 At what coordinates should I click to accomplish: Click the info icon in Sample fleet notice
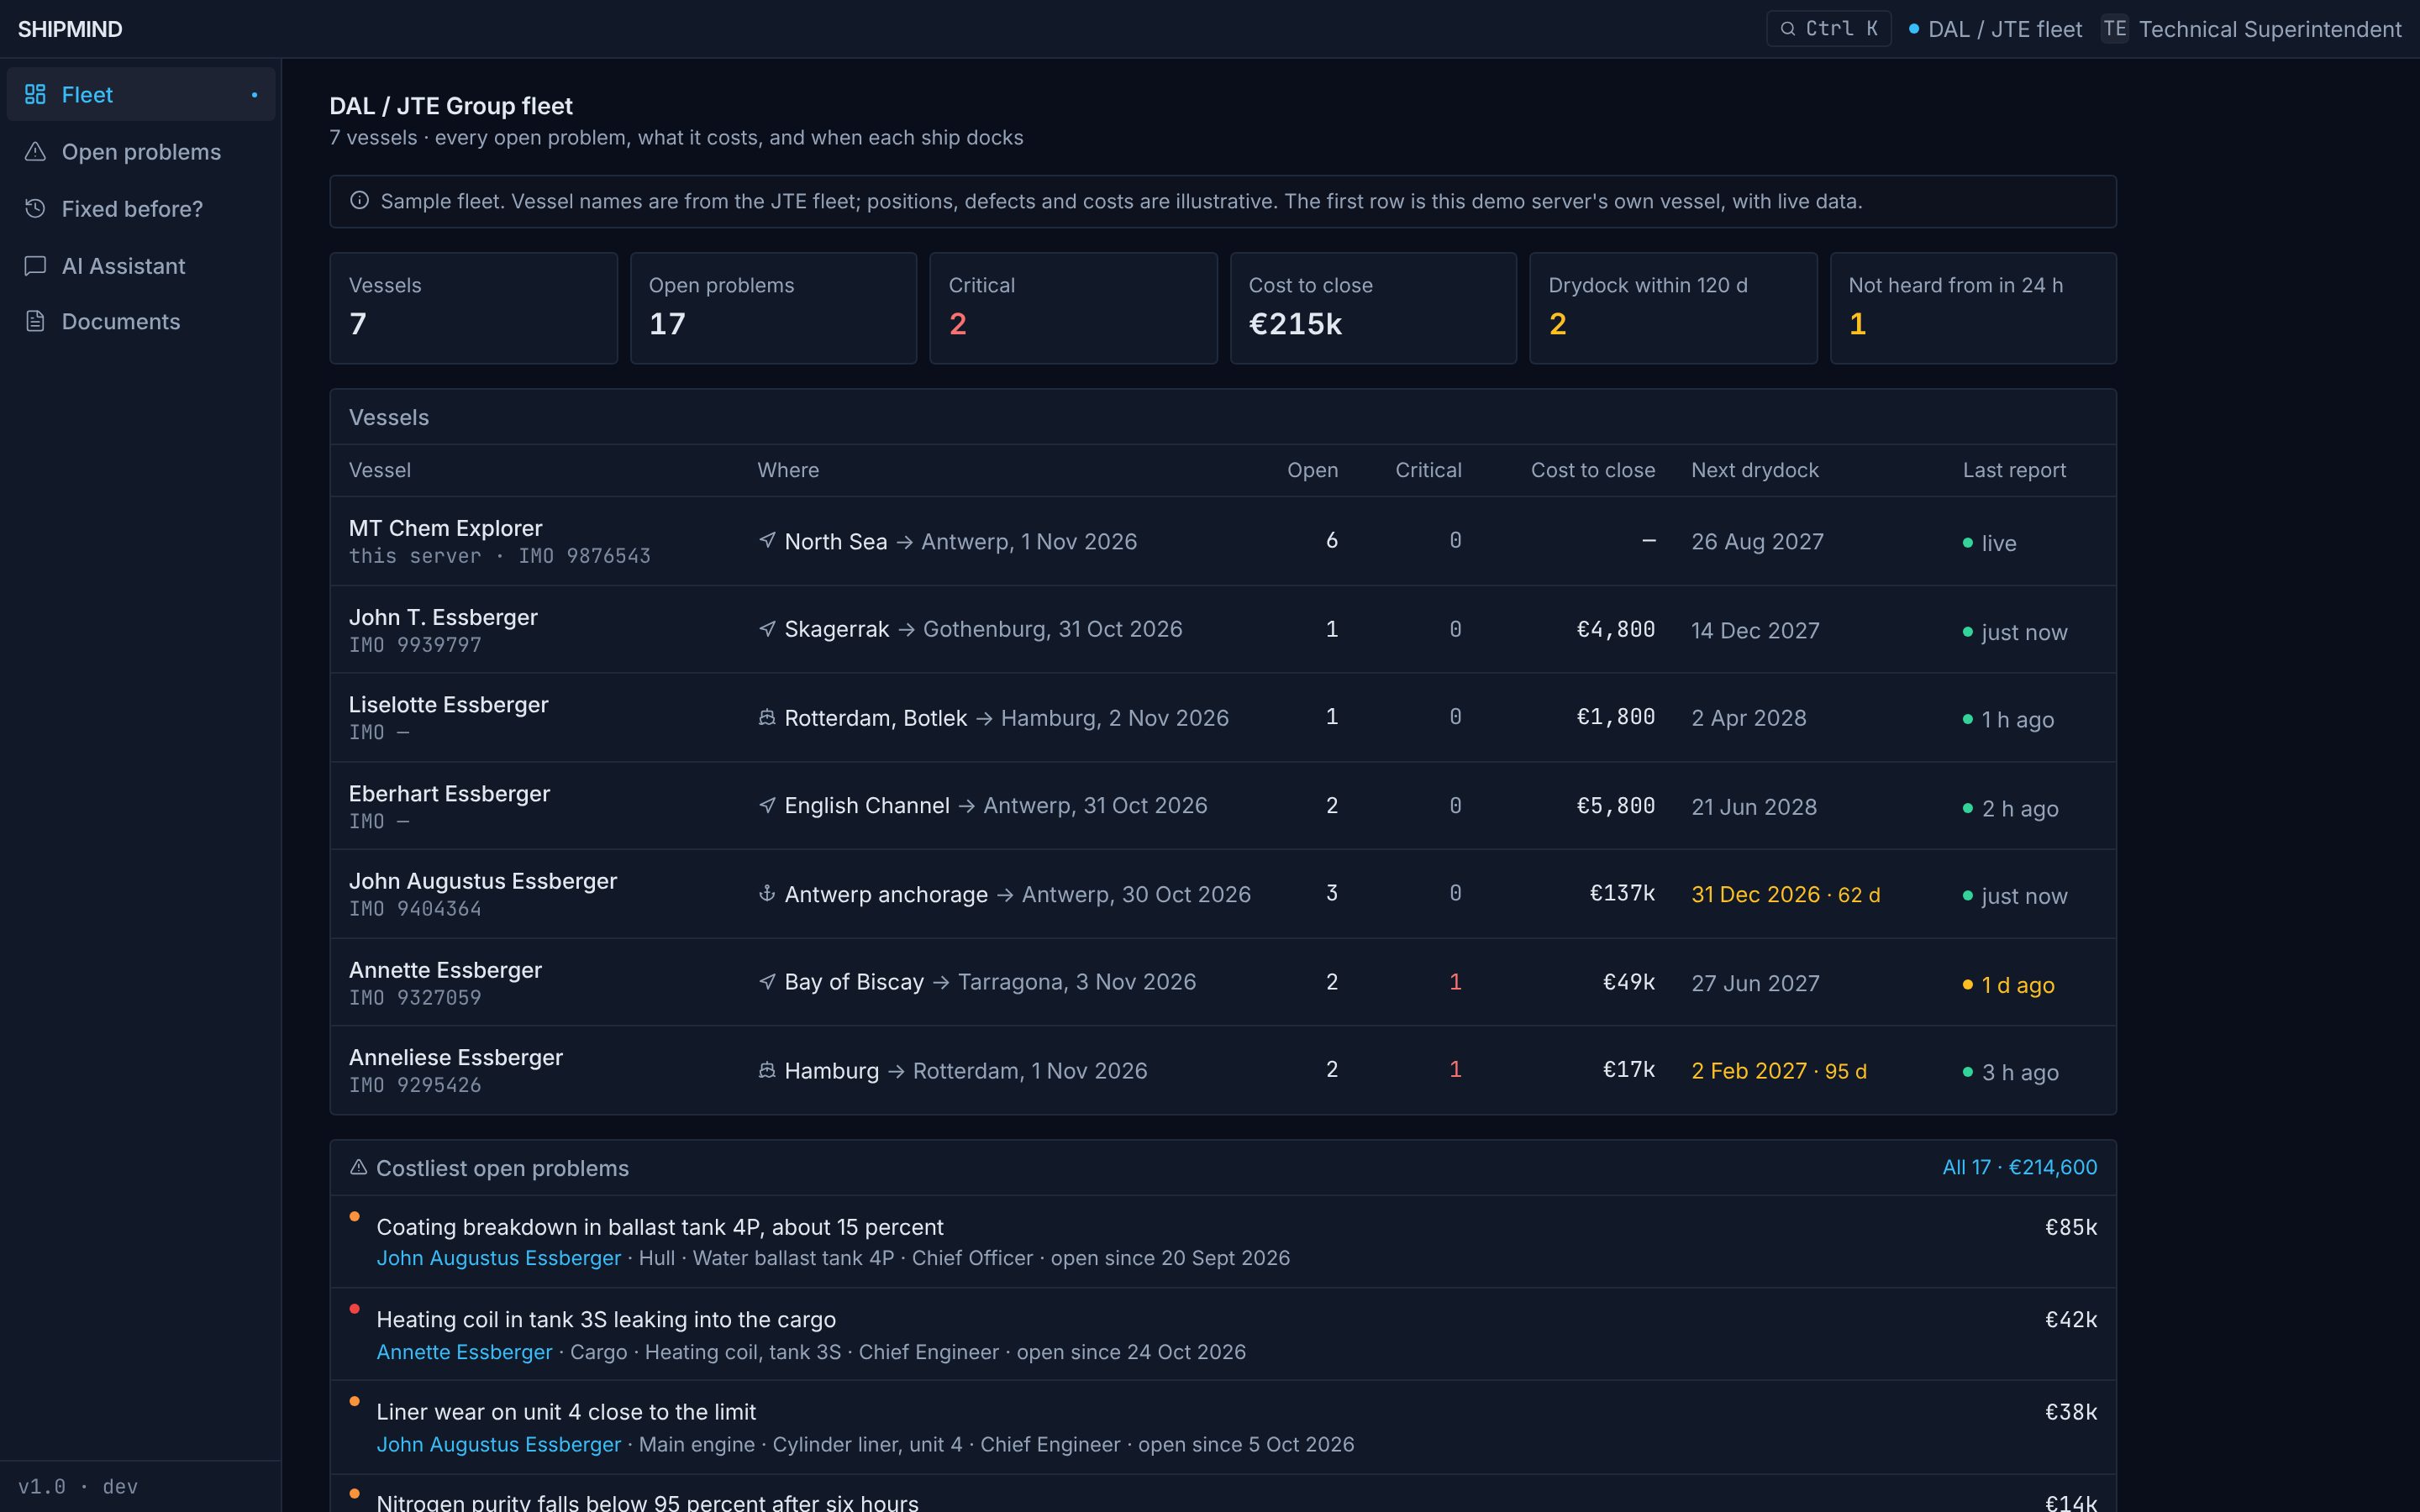359,200
